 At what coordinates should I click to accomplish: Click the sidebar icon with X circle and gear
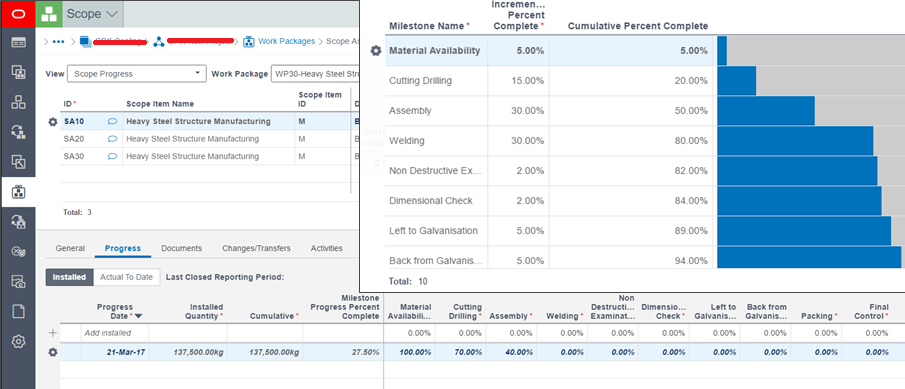tap(18, 251)
